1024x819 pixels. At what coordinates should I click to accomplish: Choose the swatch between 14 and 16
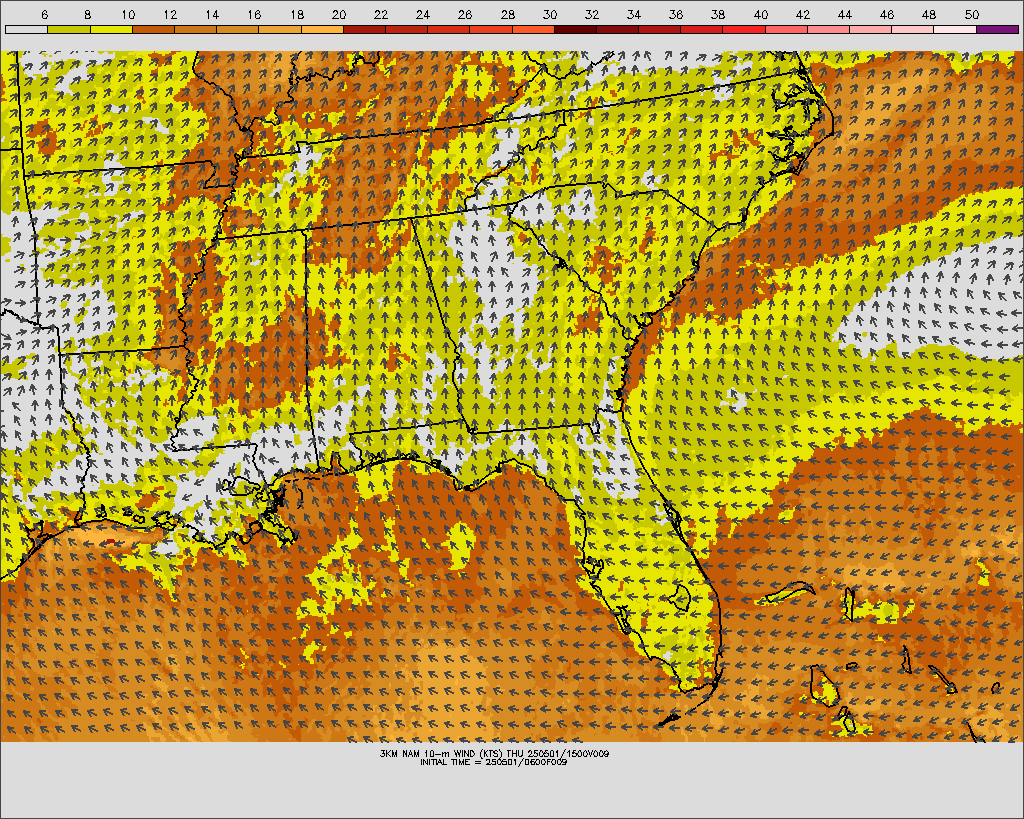[238, 29]
